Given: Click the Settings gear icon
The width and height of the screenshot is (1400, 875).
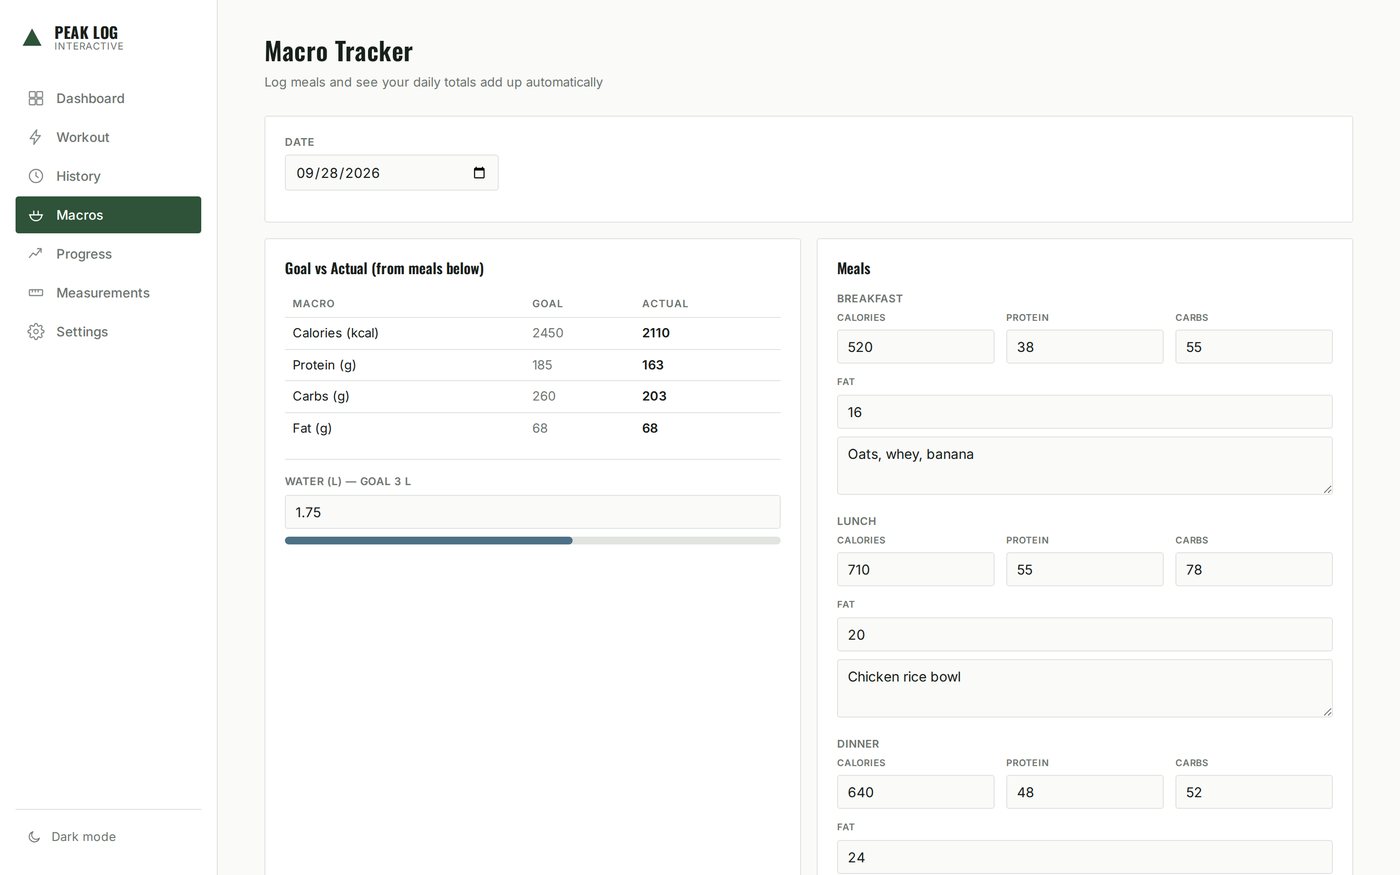Looking at the screenshot, I should click(x=36, y=332).
